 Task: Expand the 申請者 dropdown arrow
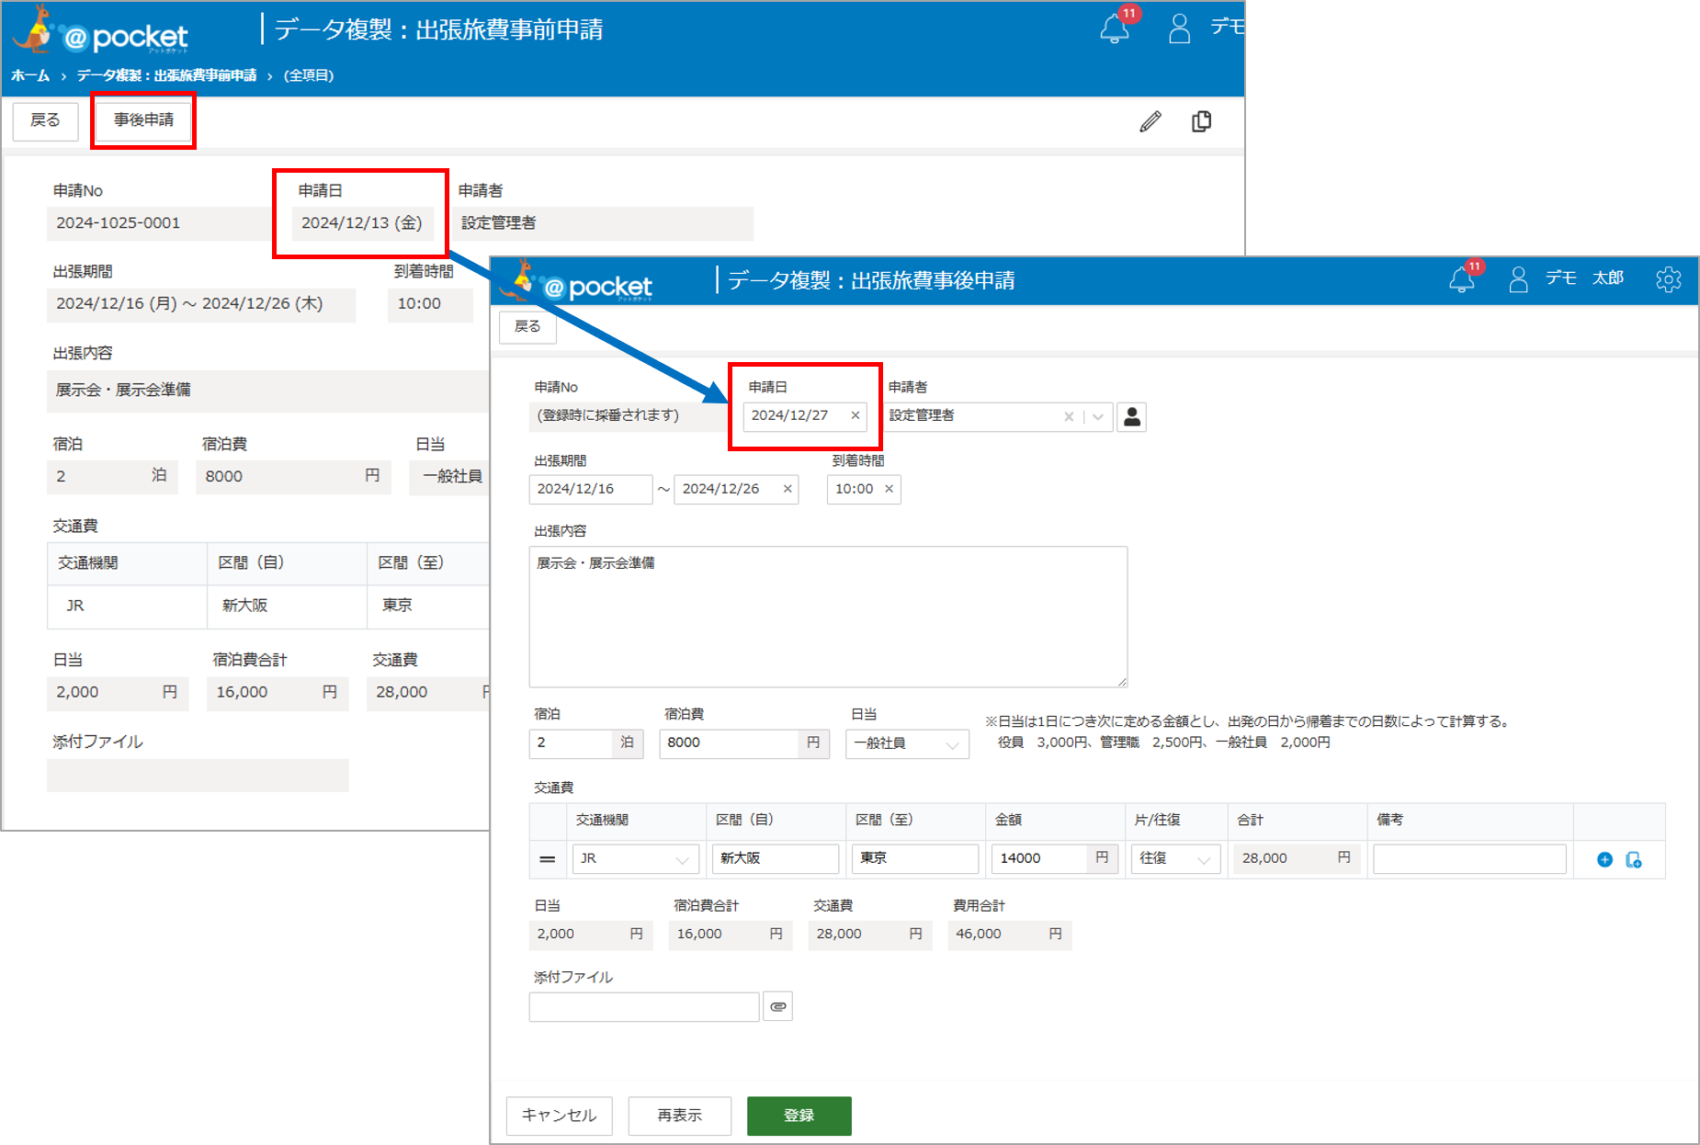pyautogui.click(x=1098, y=417)
